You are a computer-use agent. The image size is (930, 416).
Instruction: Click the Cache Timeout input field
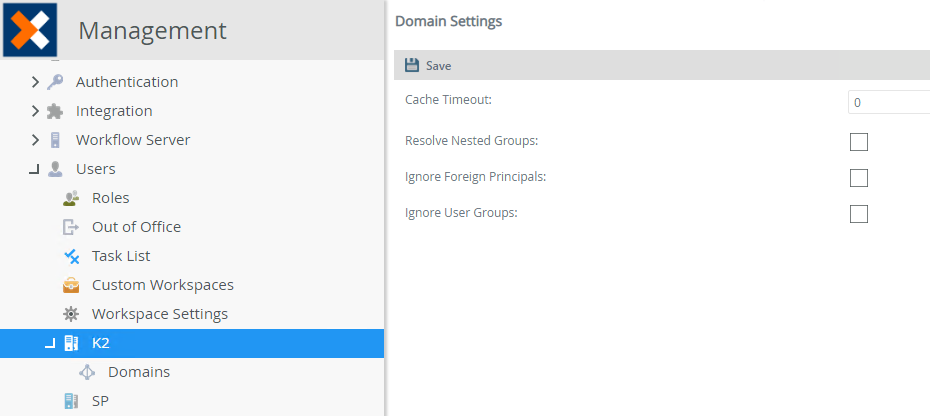pos(888,103)
